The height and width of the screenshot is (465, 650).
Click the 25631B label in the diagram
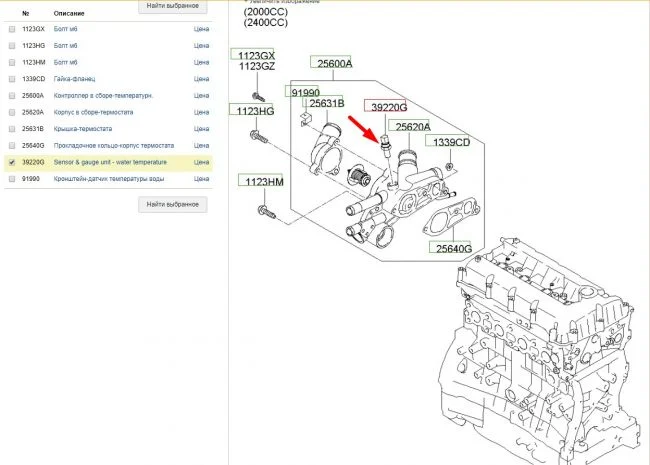click(x=326, y=103)
